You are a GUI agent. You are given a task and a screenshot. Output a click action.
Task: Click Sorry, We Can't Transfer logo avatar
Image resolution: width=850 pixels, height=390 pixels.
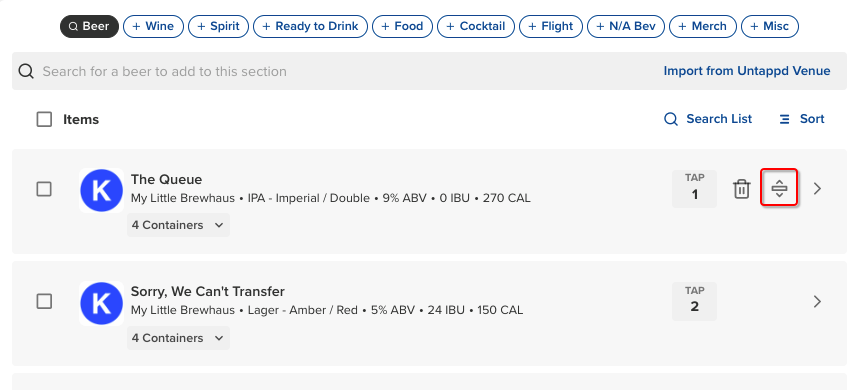click(101, 303)
